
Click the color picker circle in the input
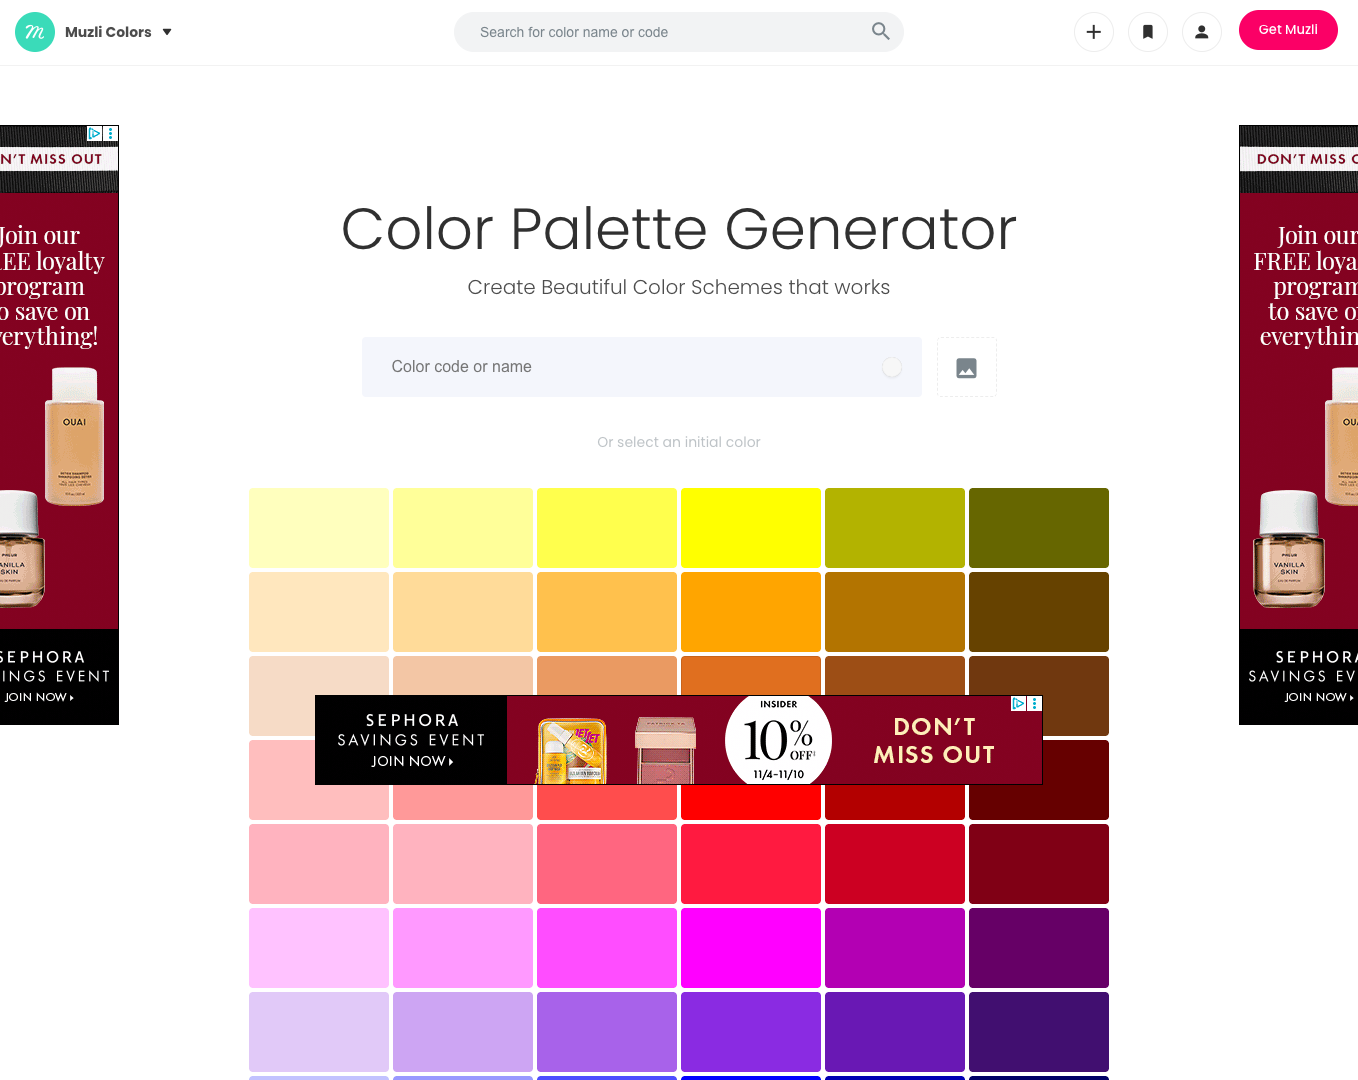[891, 367]
